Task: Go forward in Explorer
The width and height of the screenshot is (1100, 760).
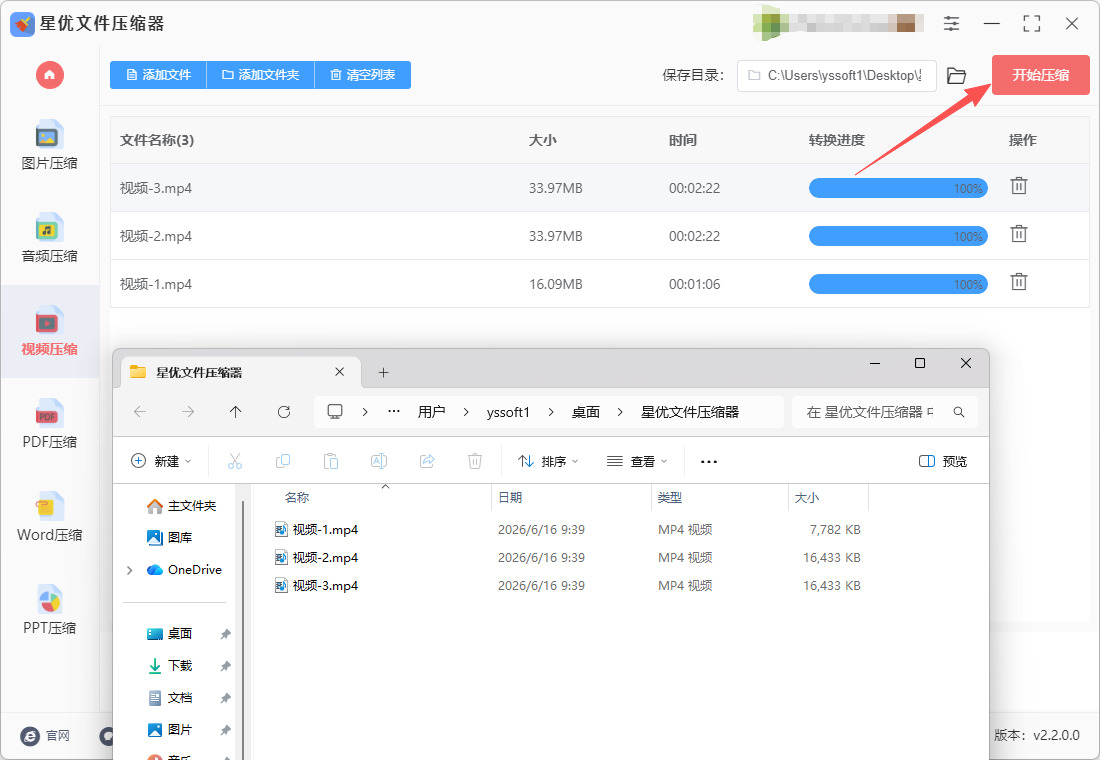Action: click(x=188, y=412)
